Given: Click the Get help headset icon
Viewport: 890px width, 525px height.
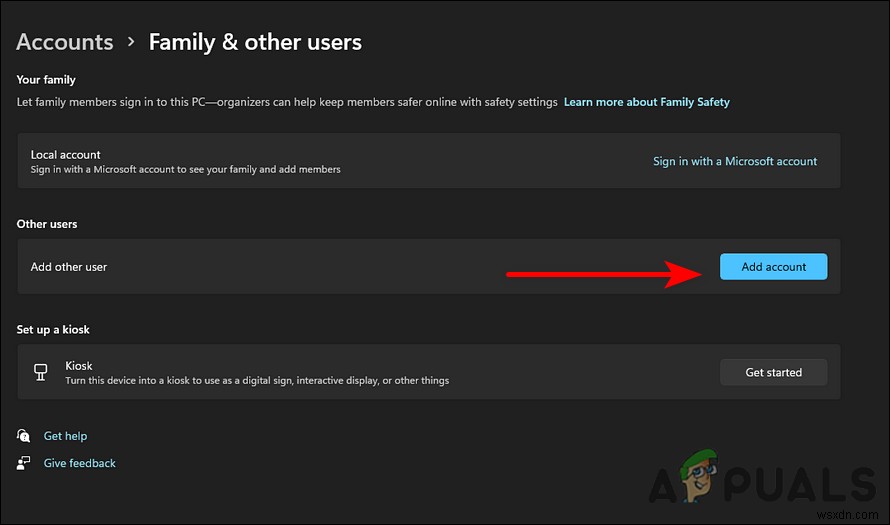Looking at the screenshot, I should click(24, 436).
